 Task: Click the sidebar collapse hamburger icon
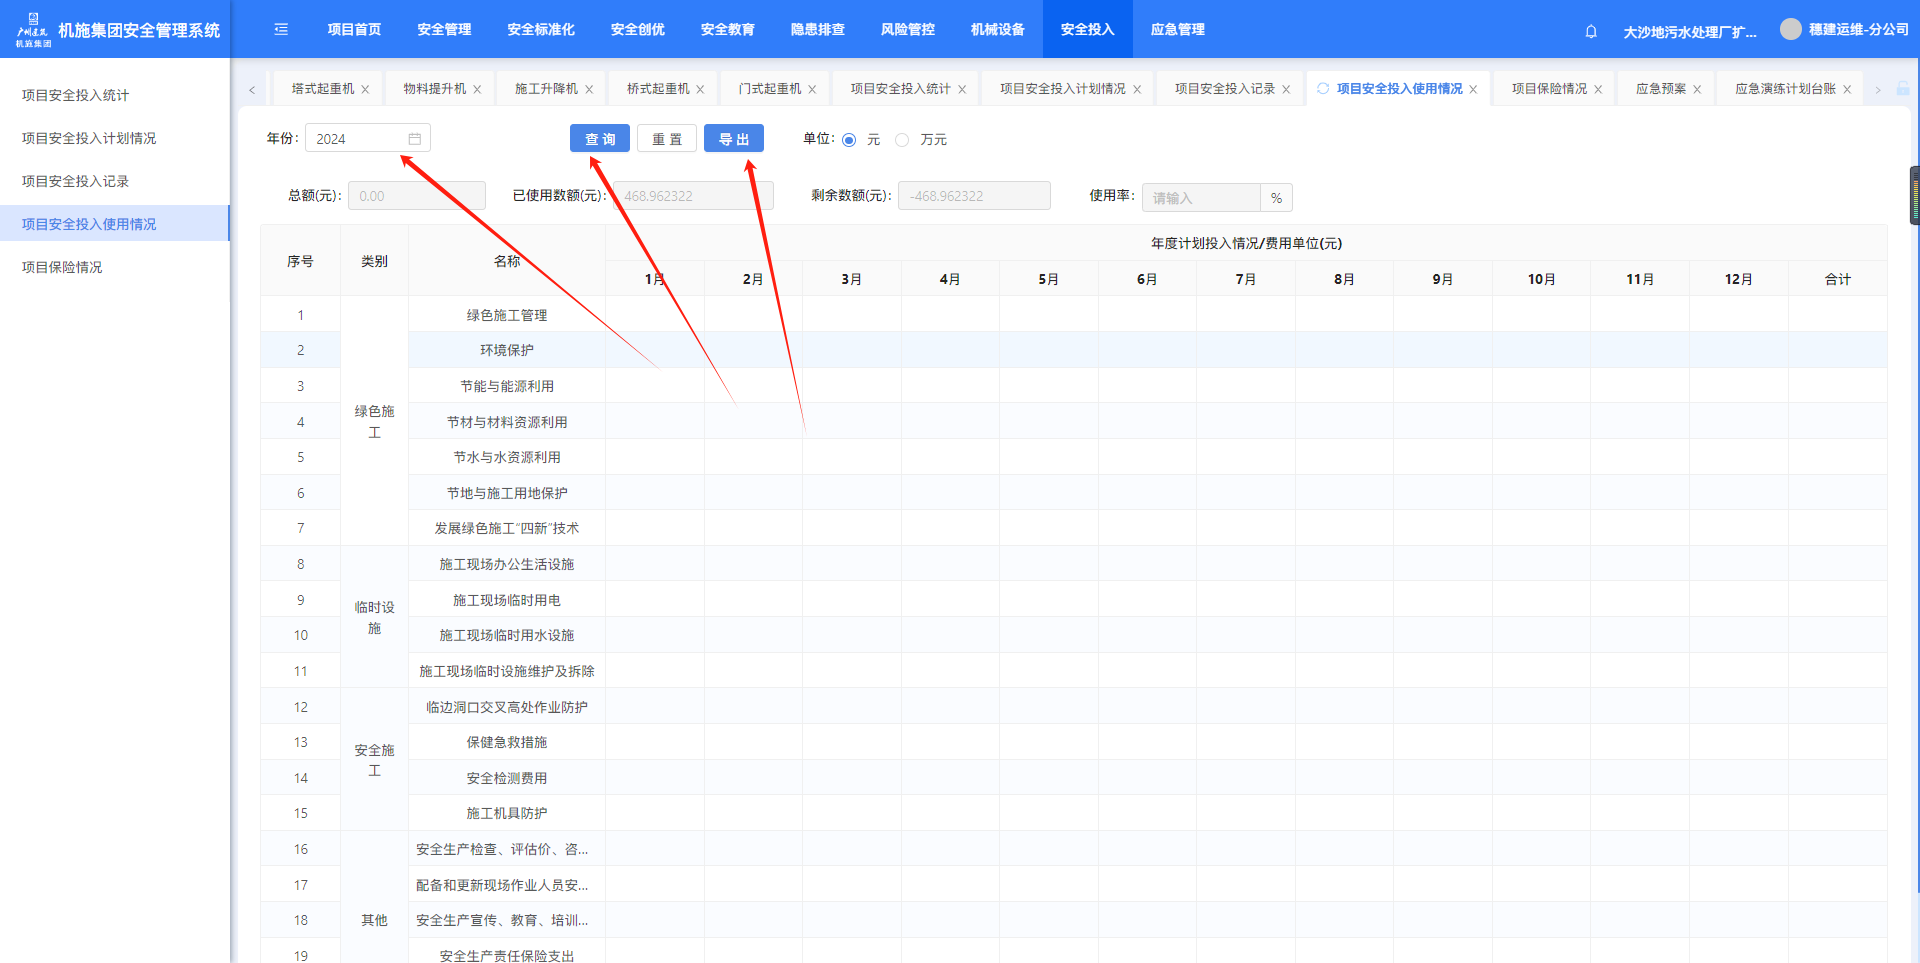pyautogui.click(x=281, y=30)
